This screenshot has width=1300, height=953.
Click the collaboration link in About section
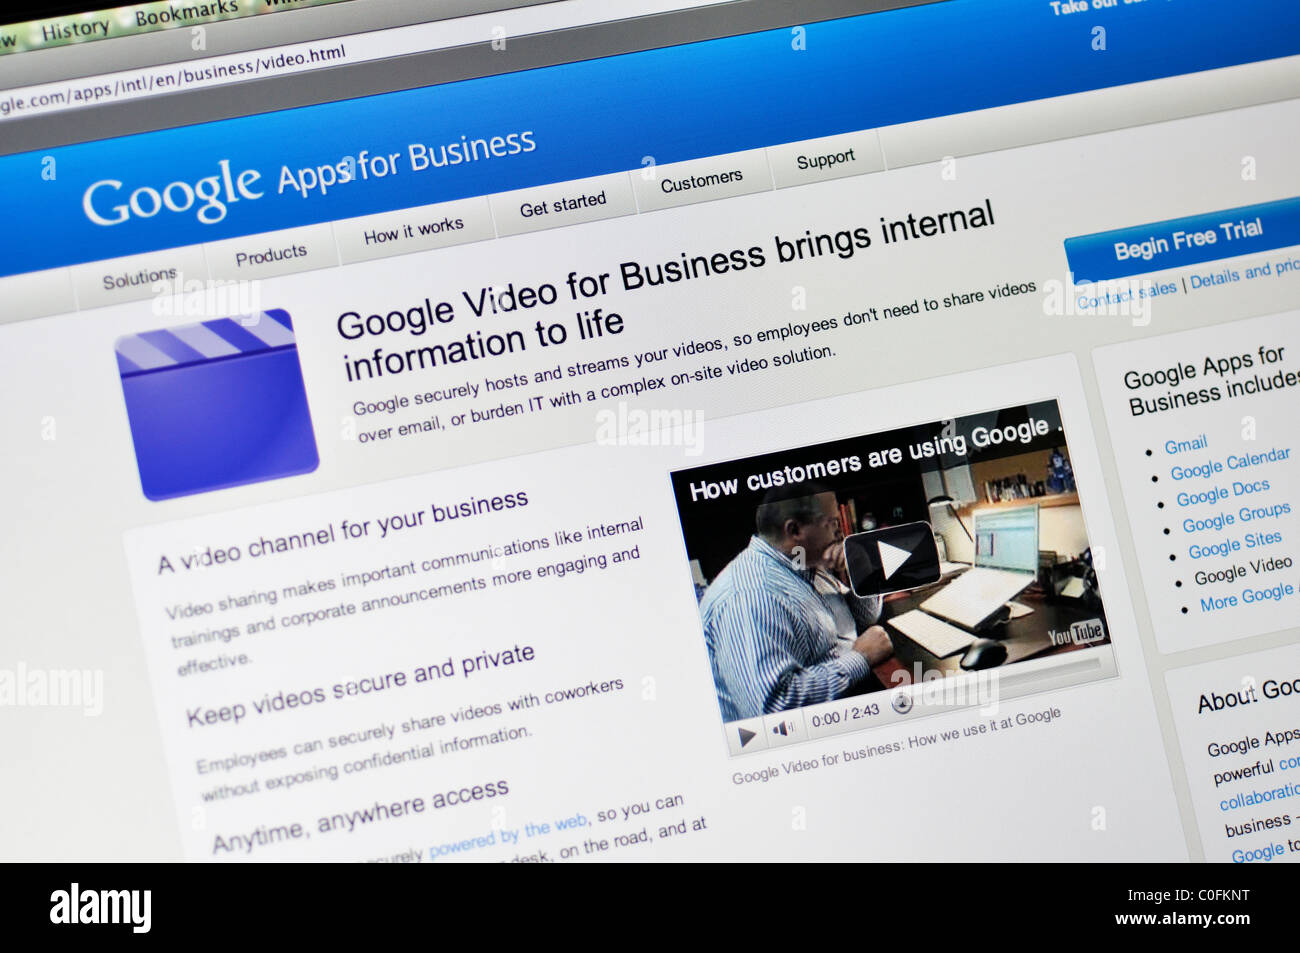pos(1259,798)
